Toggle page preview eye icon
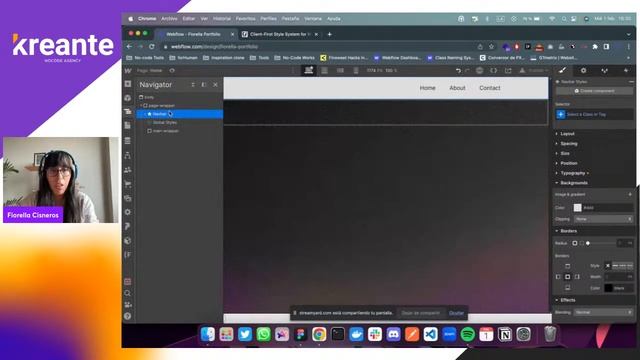This screenshot has height=360, width=640. [x=172, y=71]
